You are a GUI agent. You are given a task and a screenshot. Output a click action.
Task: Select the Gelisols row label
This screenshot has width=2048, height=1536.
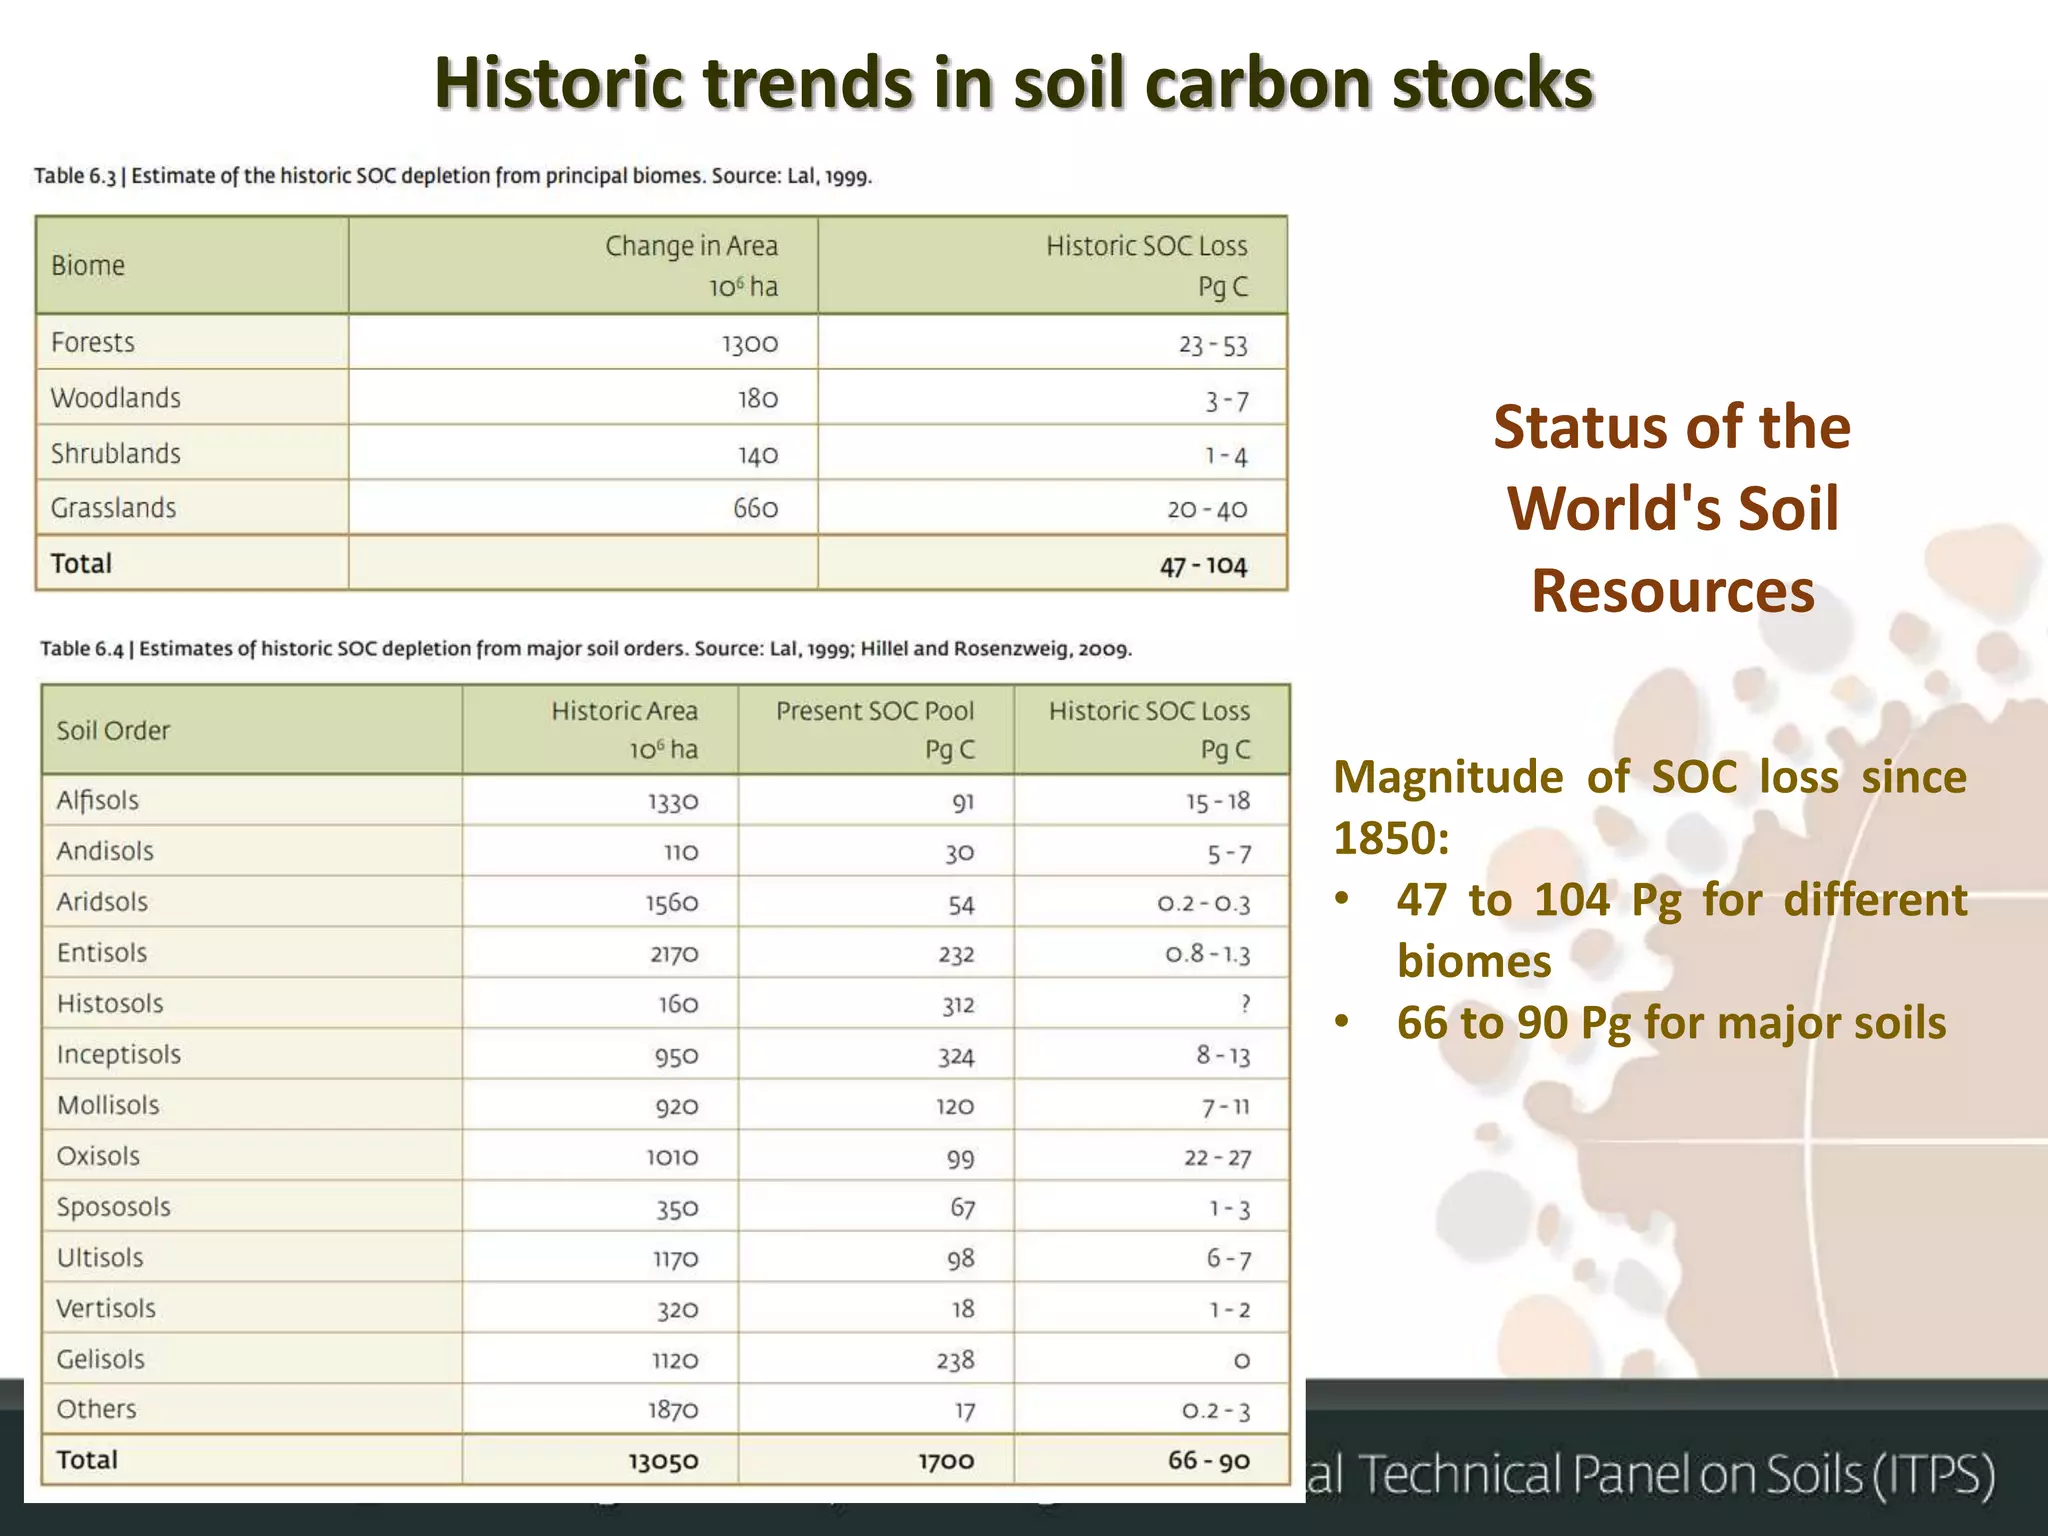tap(100, 1359)
